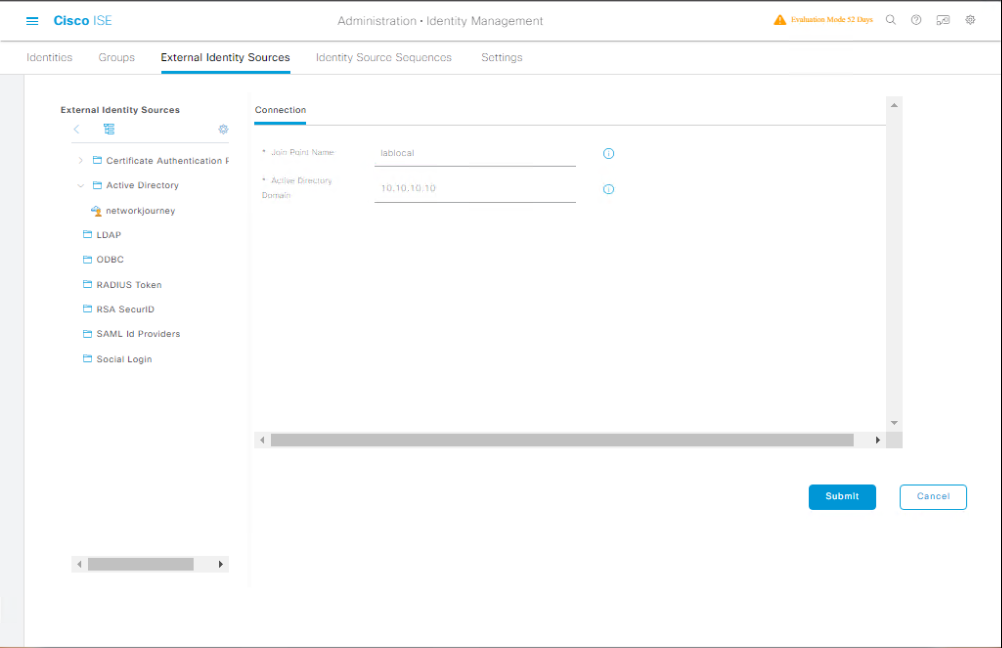Click the Evaluation Mode 52 Days link
This screenshot has width=1002, height=648.
coord(831,20)
